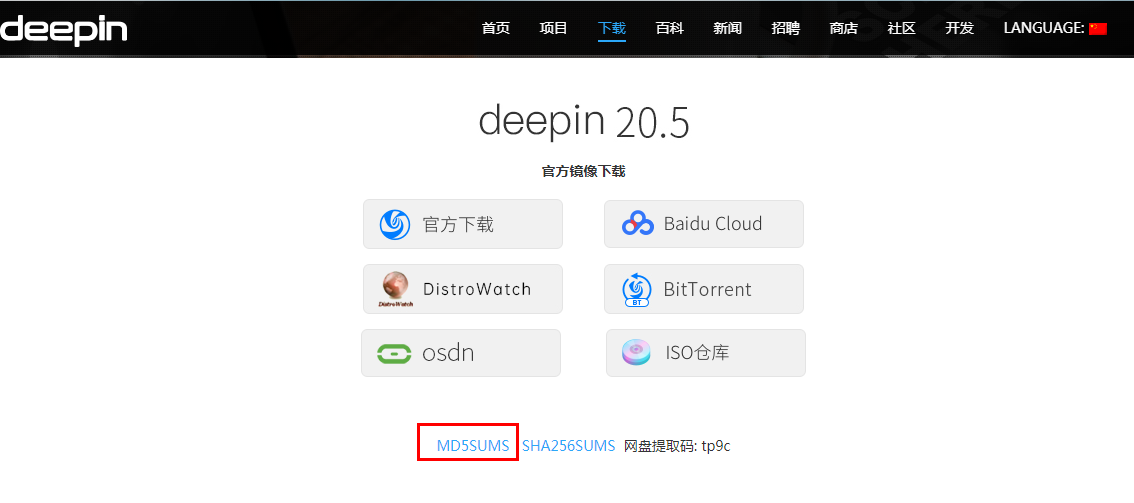Click the DistroWatch download button
The height and width of the screenshot is (503, 1134).
tap(463, 289)
